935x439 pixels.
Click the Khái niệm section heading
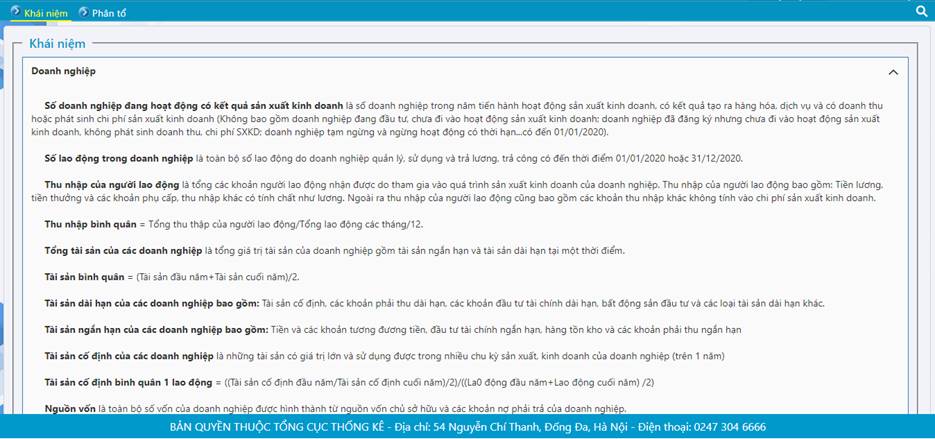pyautogui.click(x=57, y=43)
